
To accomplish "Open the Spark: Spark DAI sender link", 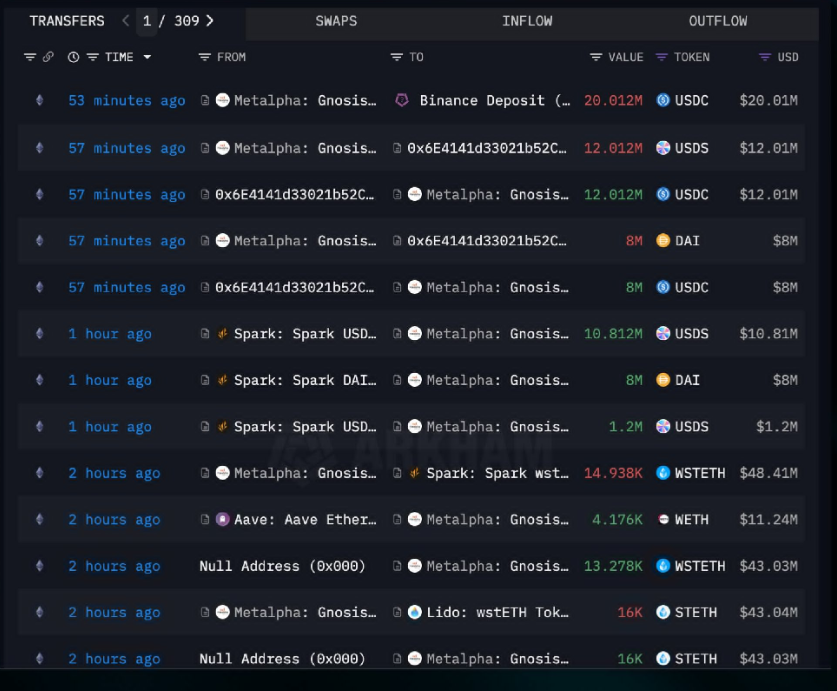I will pyautogui.click(x=305, y=380).
